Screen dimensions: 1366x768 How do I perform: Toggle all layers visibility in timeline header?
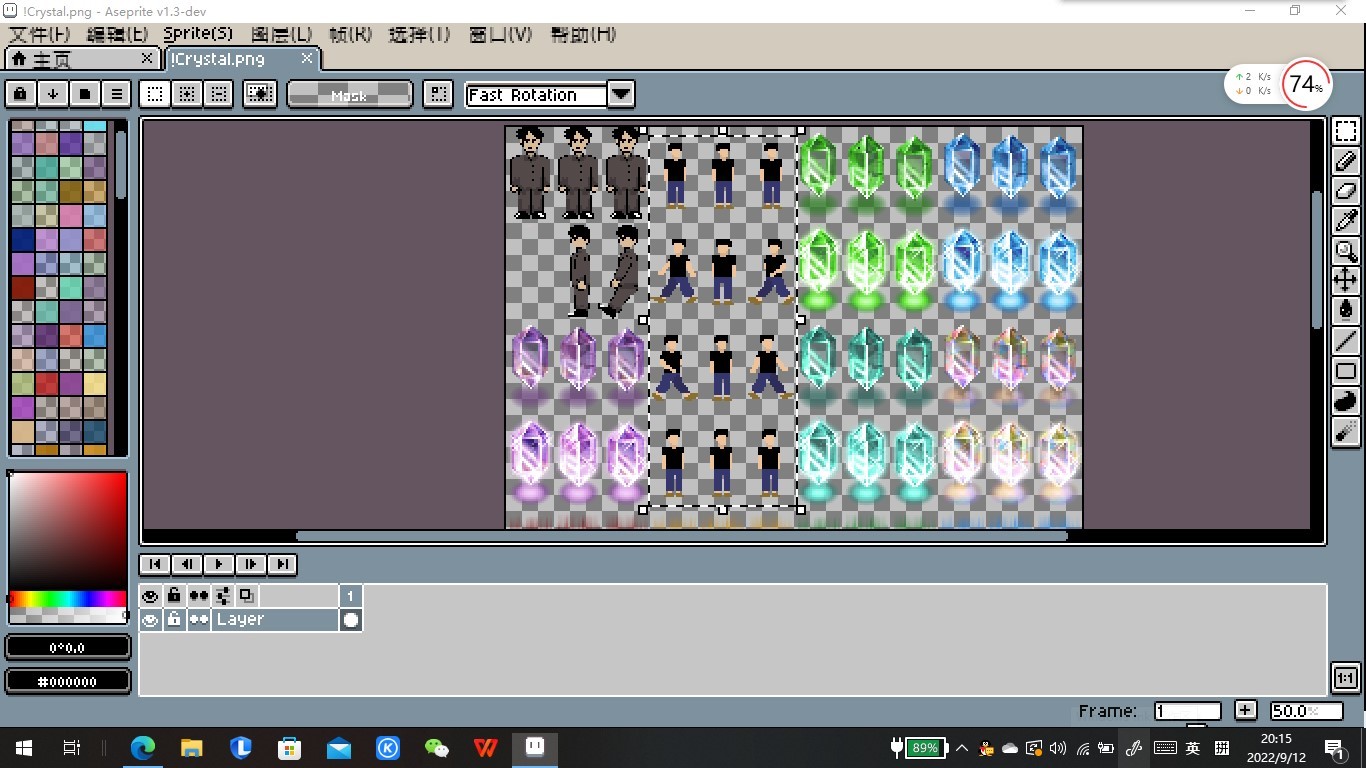point(150,596)
